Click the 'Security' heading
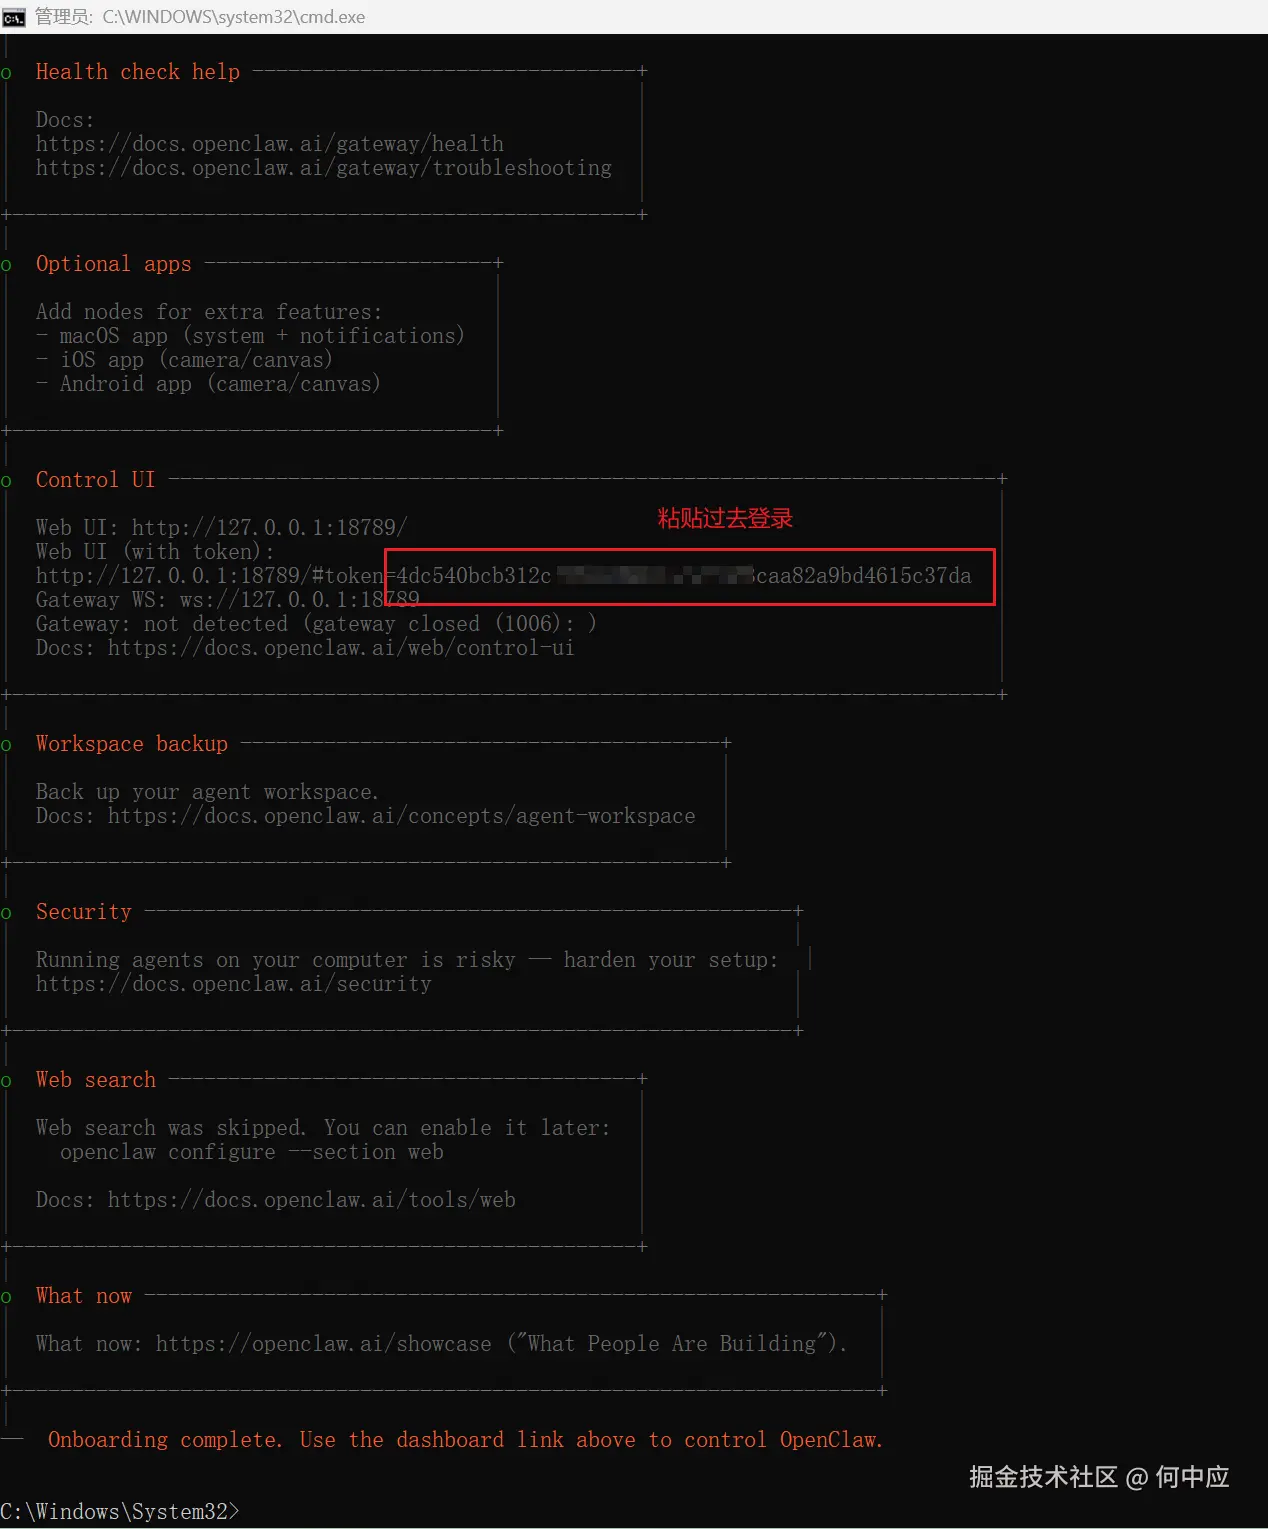Screen dimensions: 1268x1529 (84, 912)
